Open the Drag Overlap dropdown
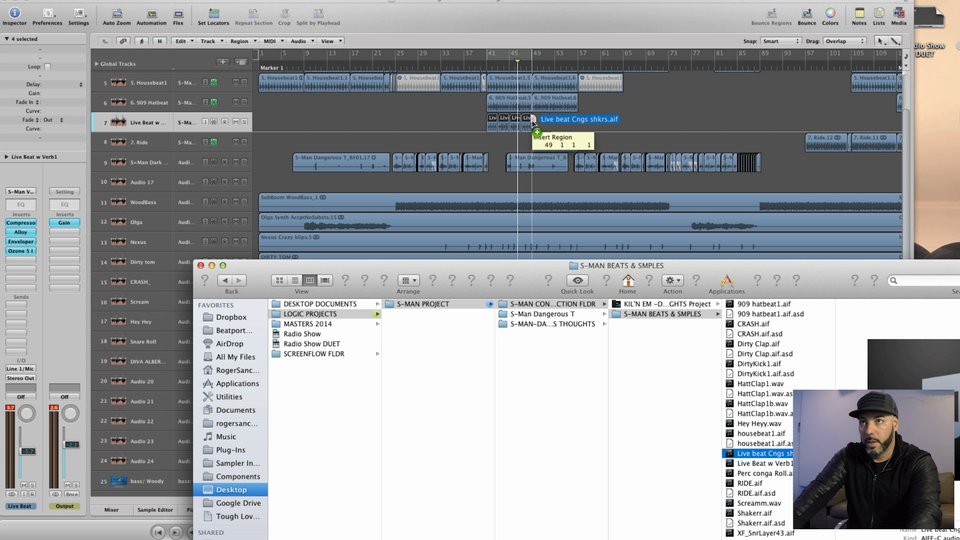The width and height of the screenshot is (960, 540). 844,41
